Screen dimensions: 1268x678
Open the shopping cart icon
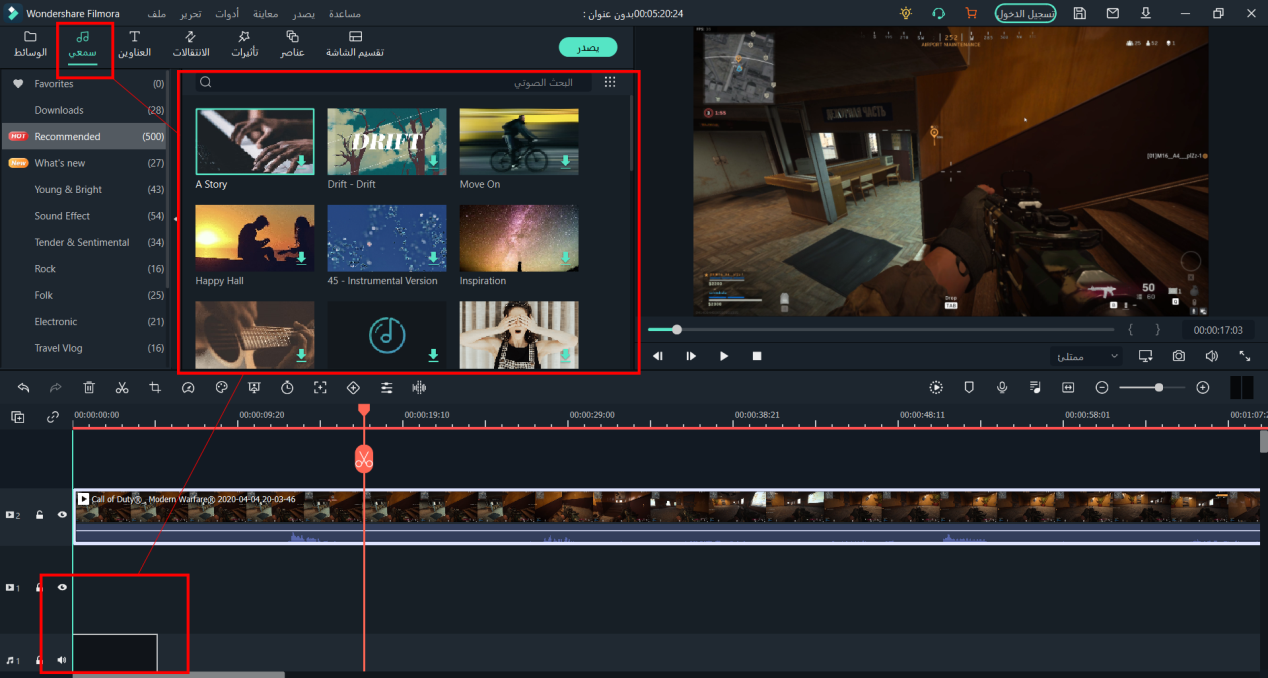click(x=970, y=14)
